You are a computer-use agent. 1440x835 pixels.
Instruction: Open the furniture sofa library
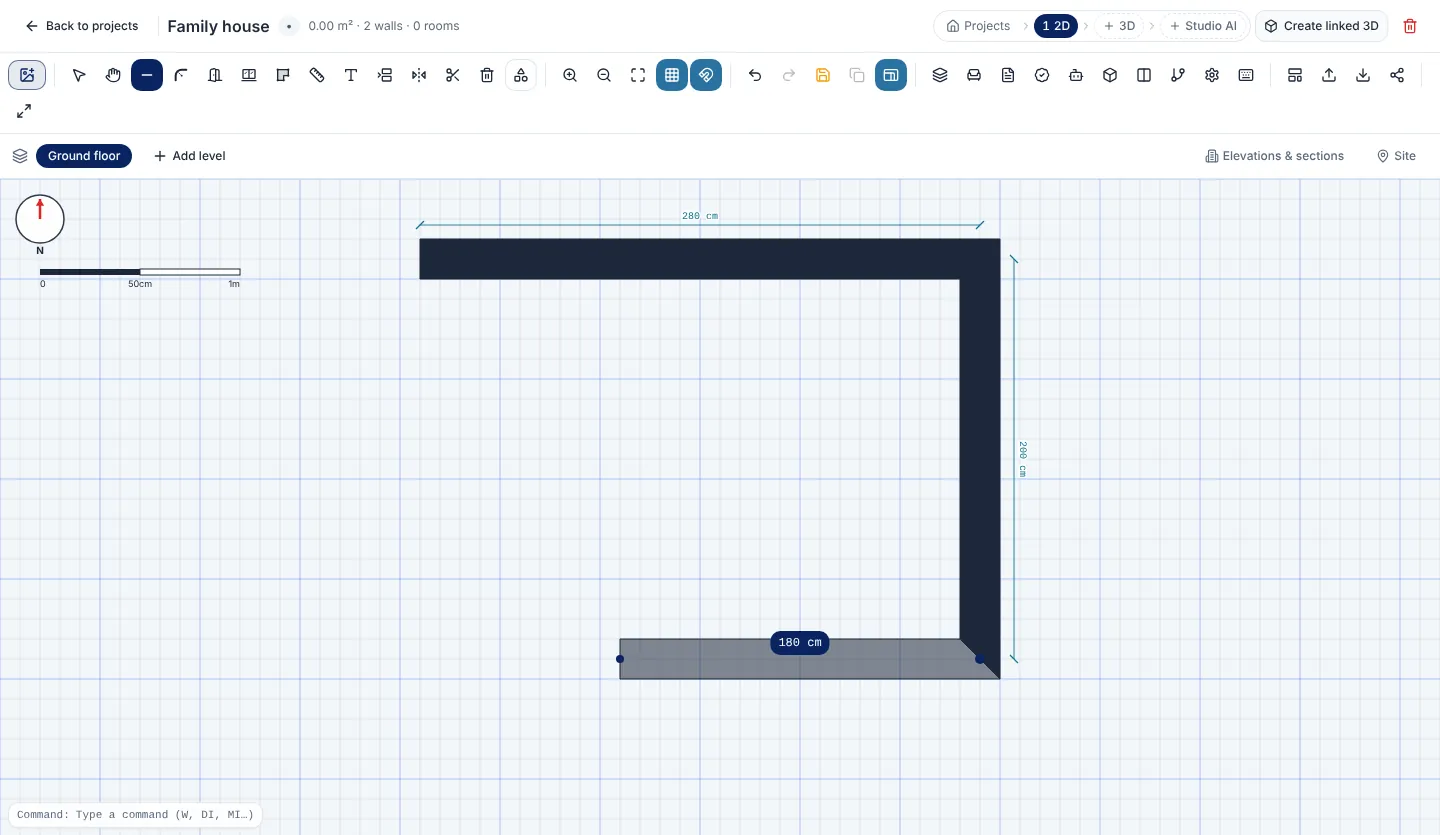click(x=974, y=75)
